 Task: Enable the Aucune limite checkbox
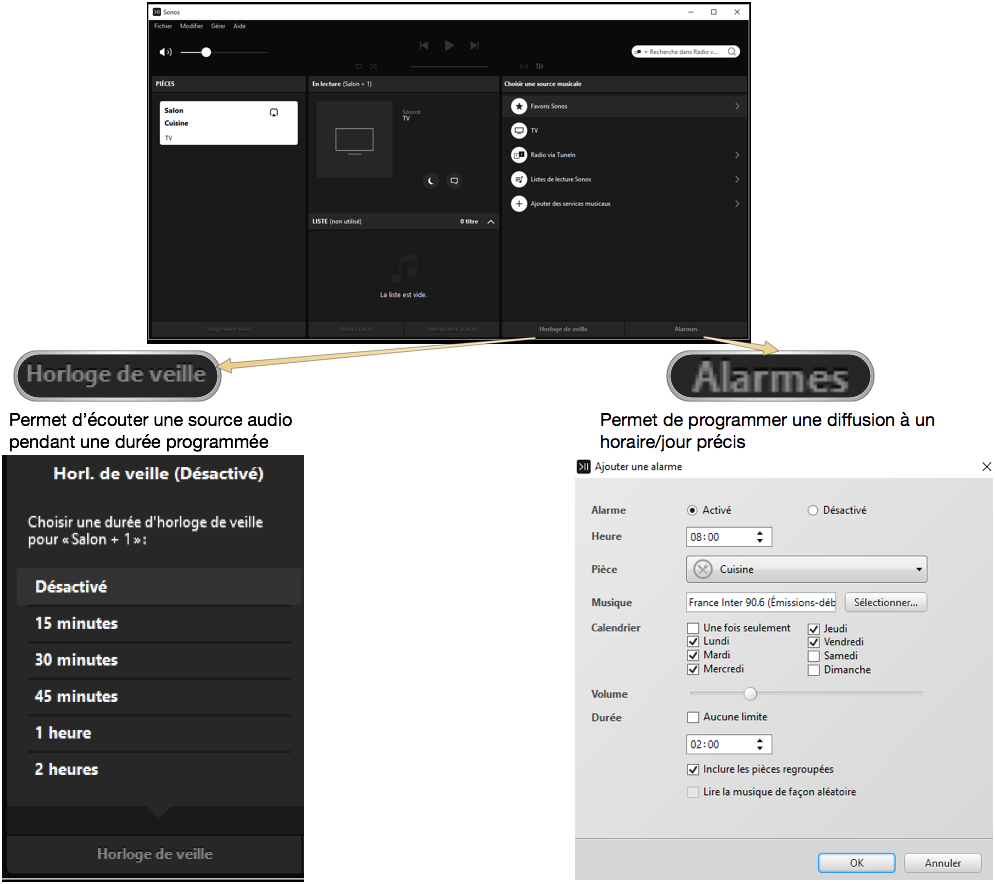(694, 717)
